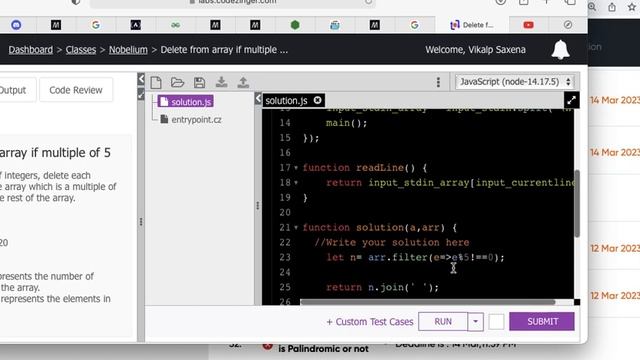
Task: Collapse the problem panel using top chevron
Action: pyautogui.click(x=141, y=79)
